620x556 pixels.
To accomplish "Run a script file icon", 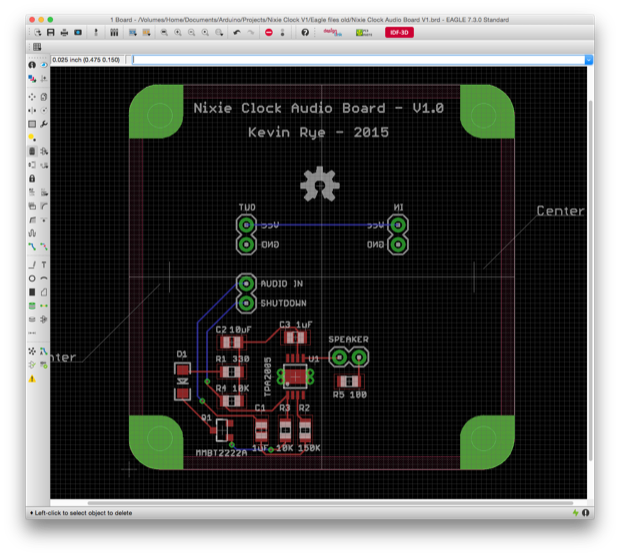I will (133, 32).
